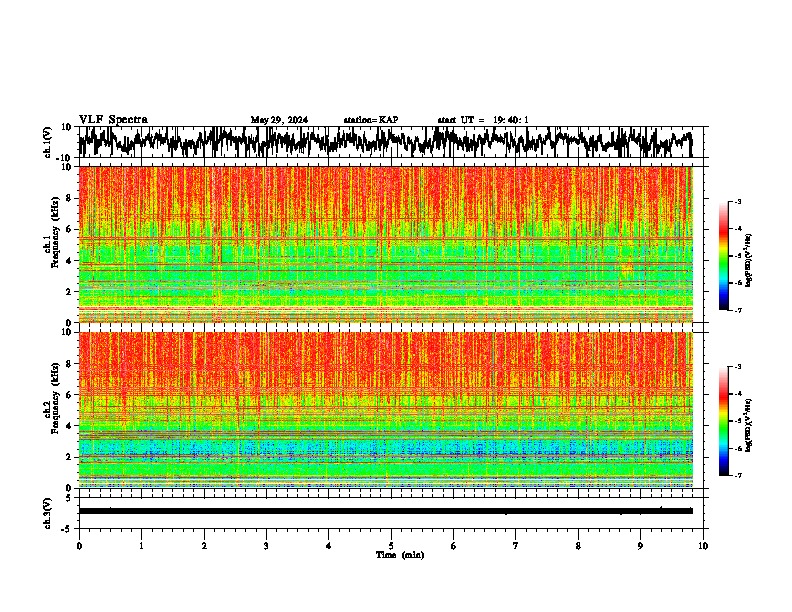Viewport: 792px width, 612px height.
Task: Click the ch.1 color bar log(PSD) title
Action: pyautogui.click(x=749, y=260)
